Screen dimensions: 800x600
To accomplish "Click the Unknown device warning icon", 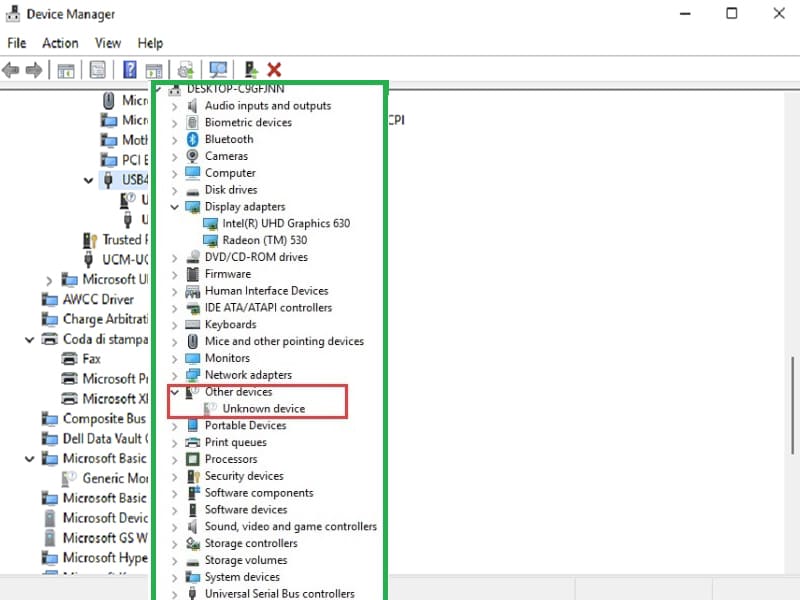I will [x=210, y=408].
